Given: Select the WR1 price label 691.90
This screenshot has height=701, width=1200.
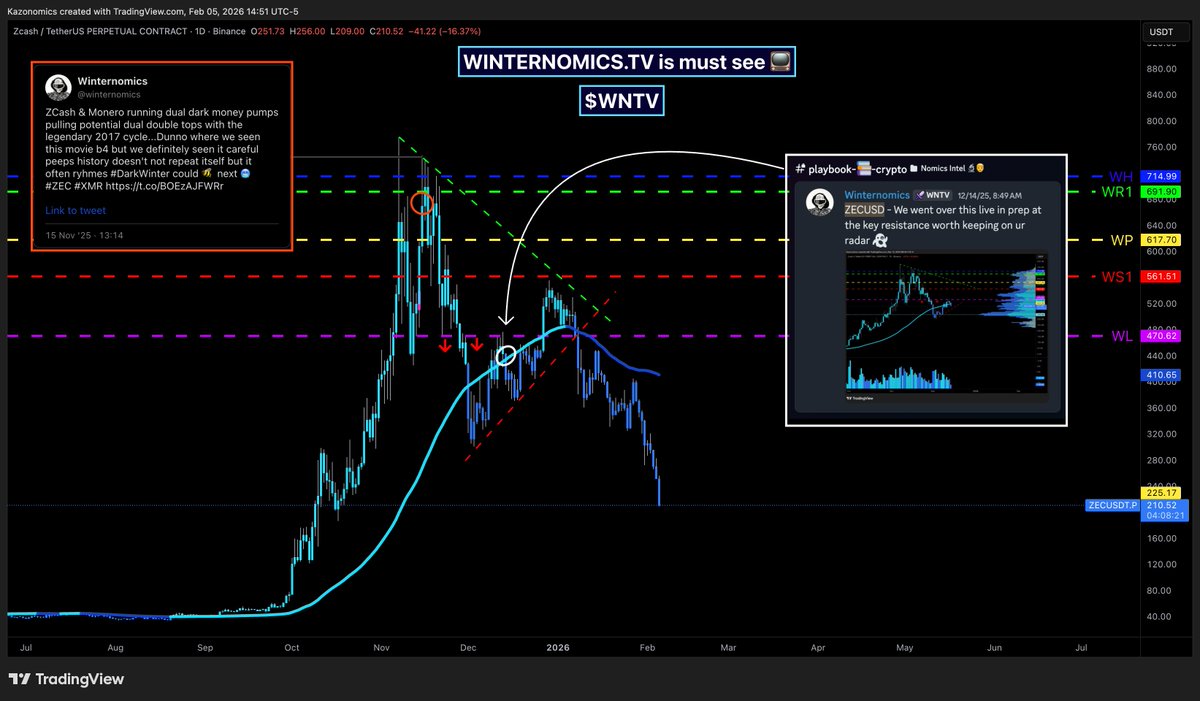Looking at the screenshot, I should click(1160, 190).
